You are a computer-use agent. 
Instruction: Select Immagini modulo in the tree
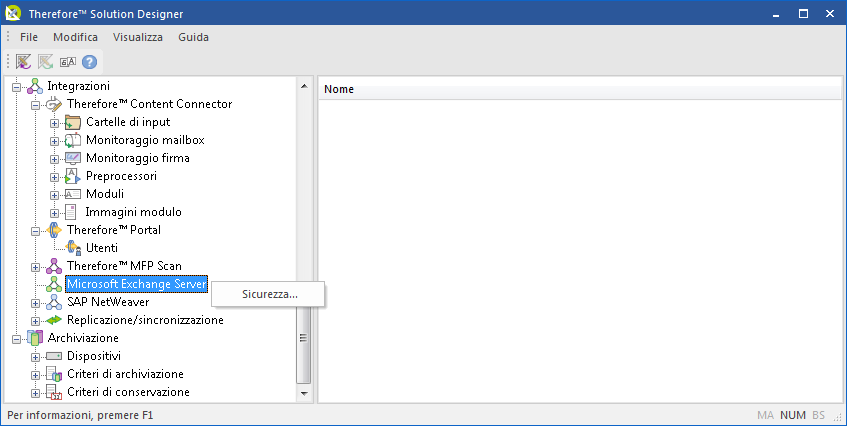(x=133, y=212)
